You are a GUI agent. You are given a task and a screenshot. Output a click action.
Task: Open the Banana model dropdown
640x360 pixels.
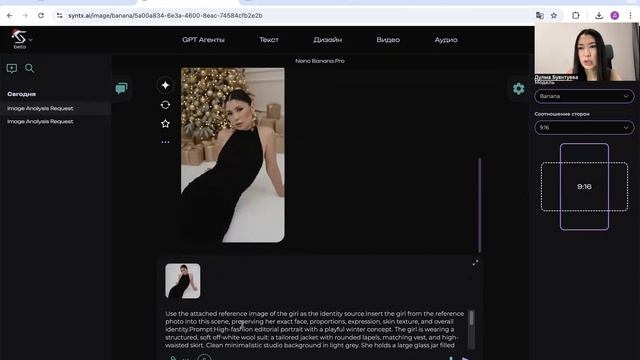tap(584, 96)
